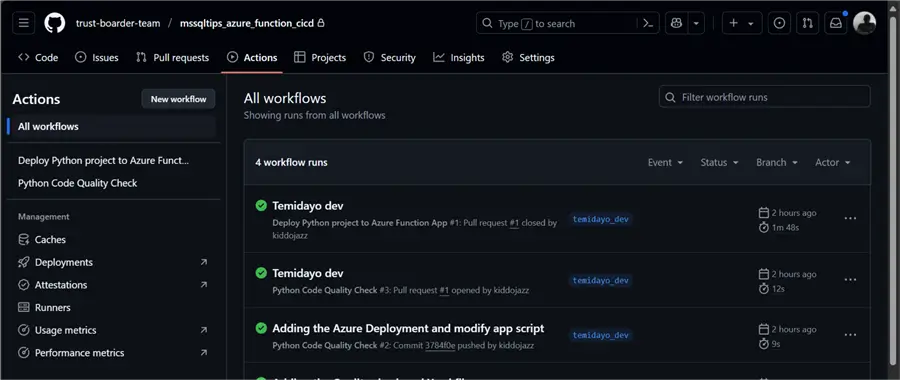Switch to the Projects tab

(x=320, y=57)
